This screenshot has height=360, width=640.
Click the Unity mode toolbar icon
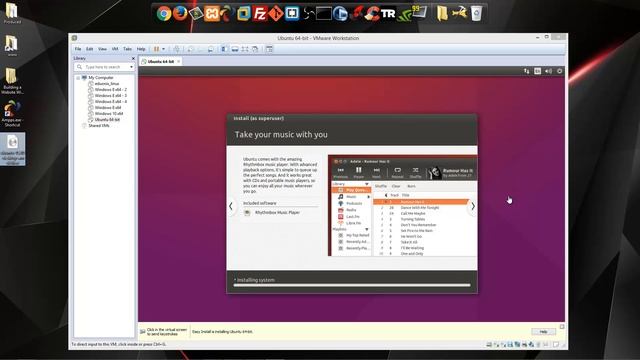(255, 49)
